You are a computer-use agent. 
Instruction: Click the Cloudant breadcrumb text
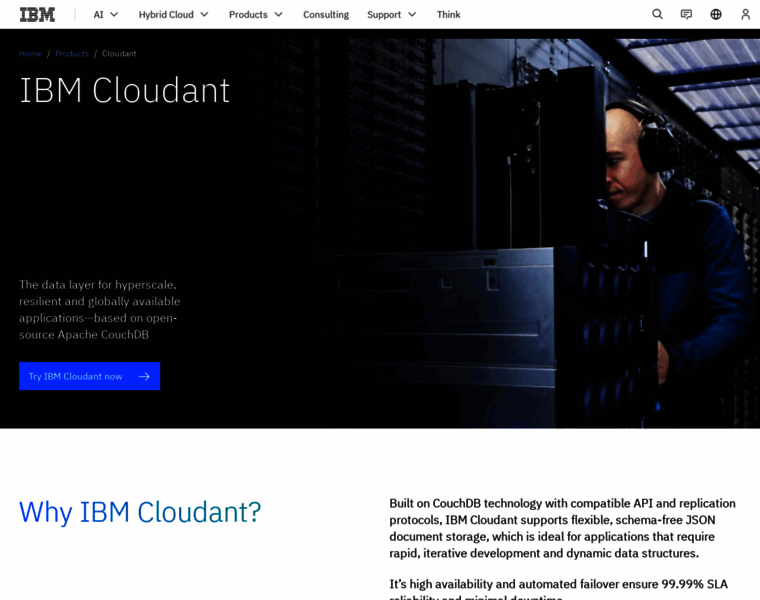[x=119, y=54]
